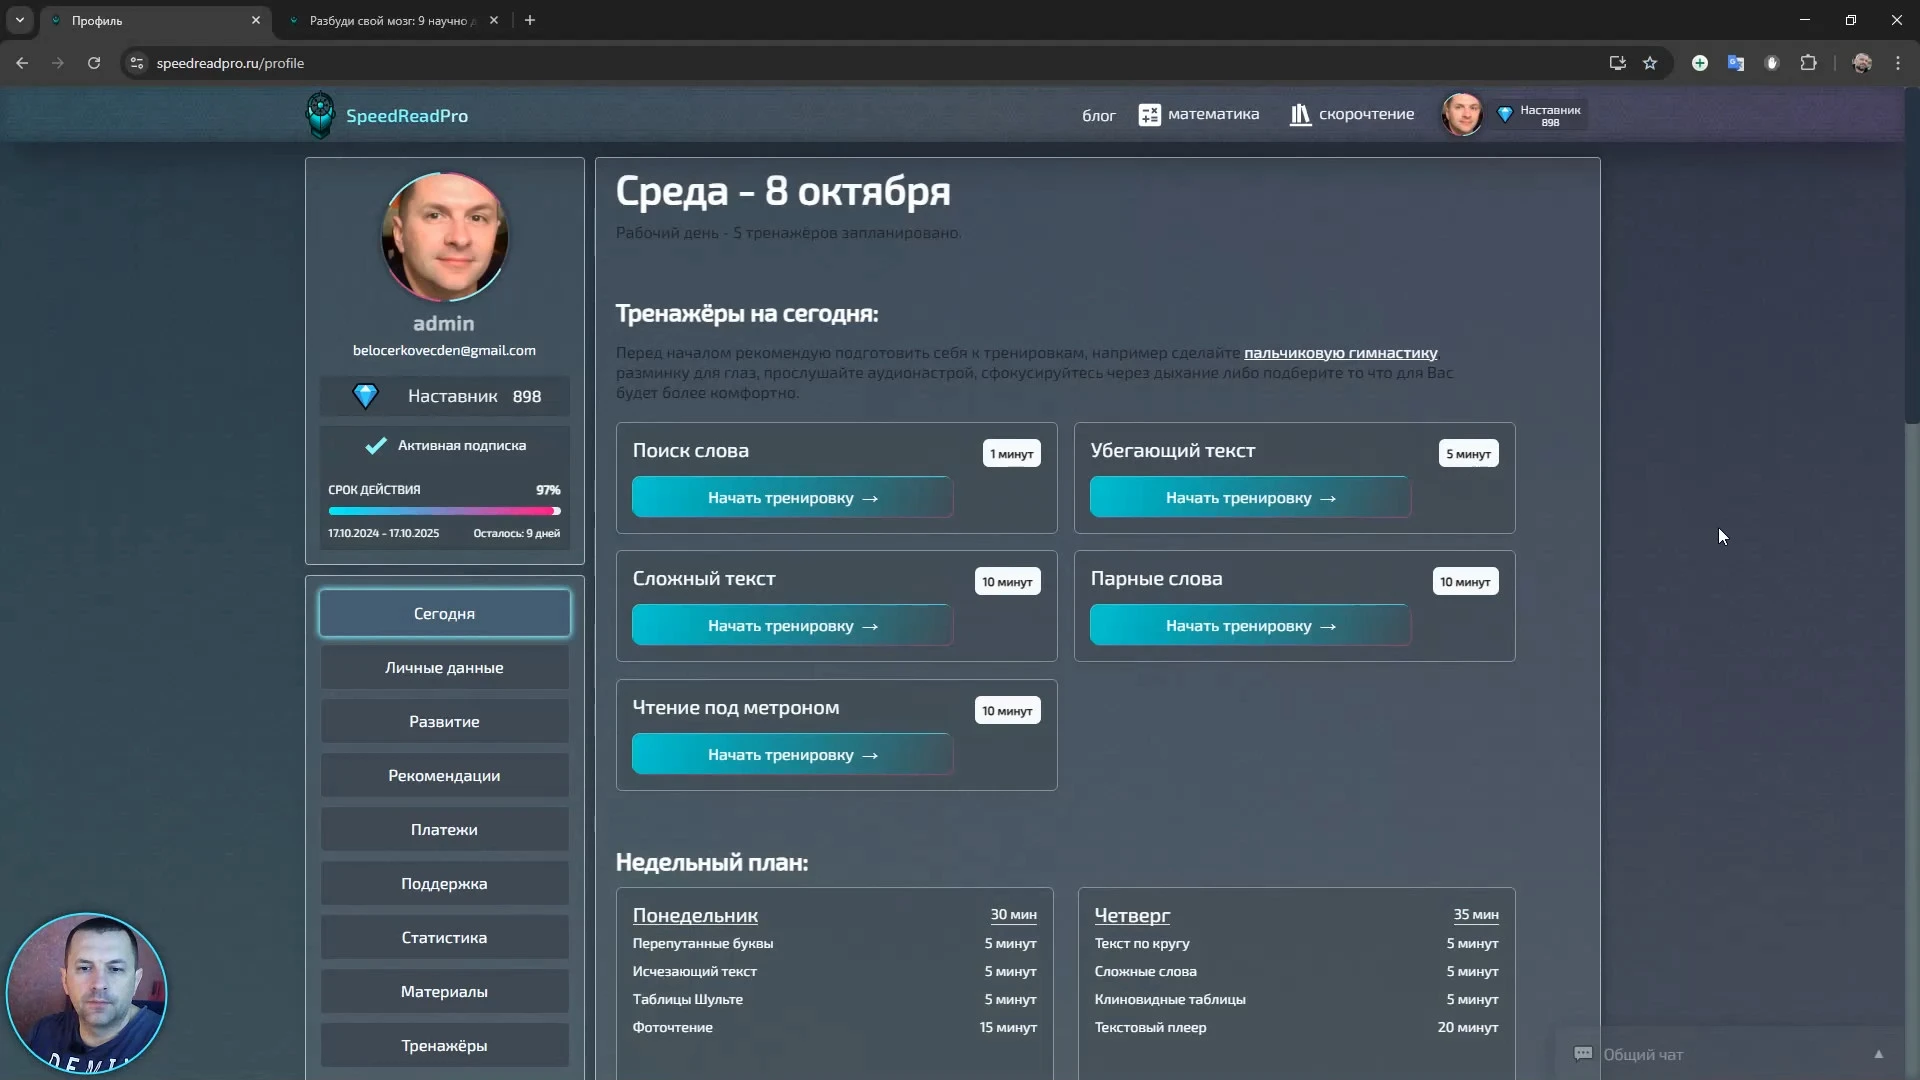Screen dimensions: 1920x1080
Task: Click the large admin profile photo
Action: click(x=445, y=237)
